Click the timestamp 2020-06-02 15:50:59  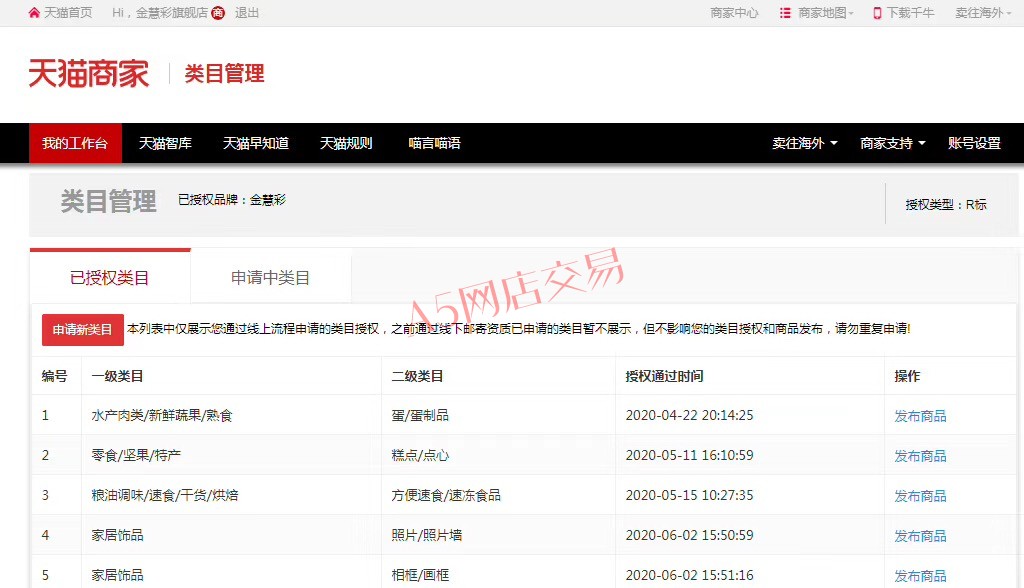690,535
